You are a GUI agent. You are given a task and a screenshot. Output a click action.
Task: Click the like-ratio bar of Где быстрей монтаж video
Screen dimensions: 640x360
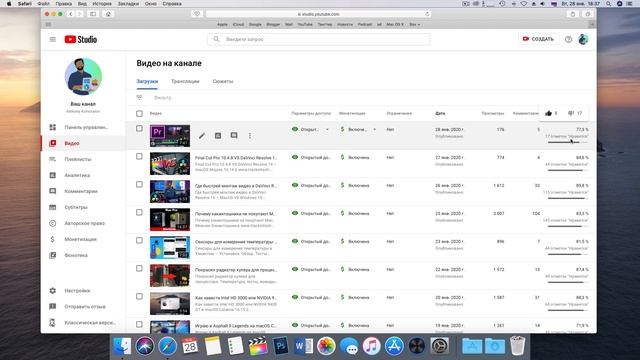[x=567, y=198]
